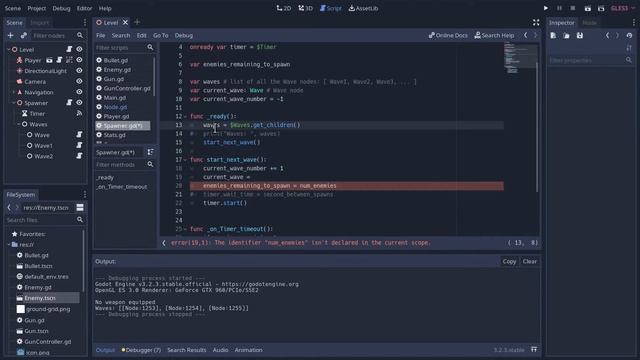Collapse the Spawner node
Image resolution: width=640 pixels, height=360 pixels.
click(13, 103)
